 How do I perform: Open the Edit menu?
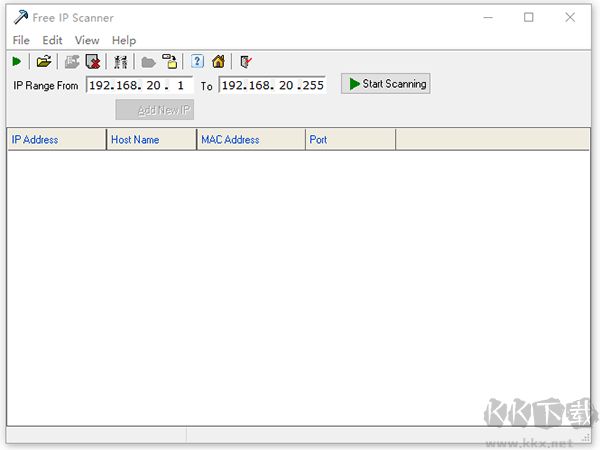coord(52,40)
